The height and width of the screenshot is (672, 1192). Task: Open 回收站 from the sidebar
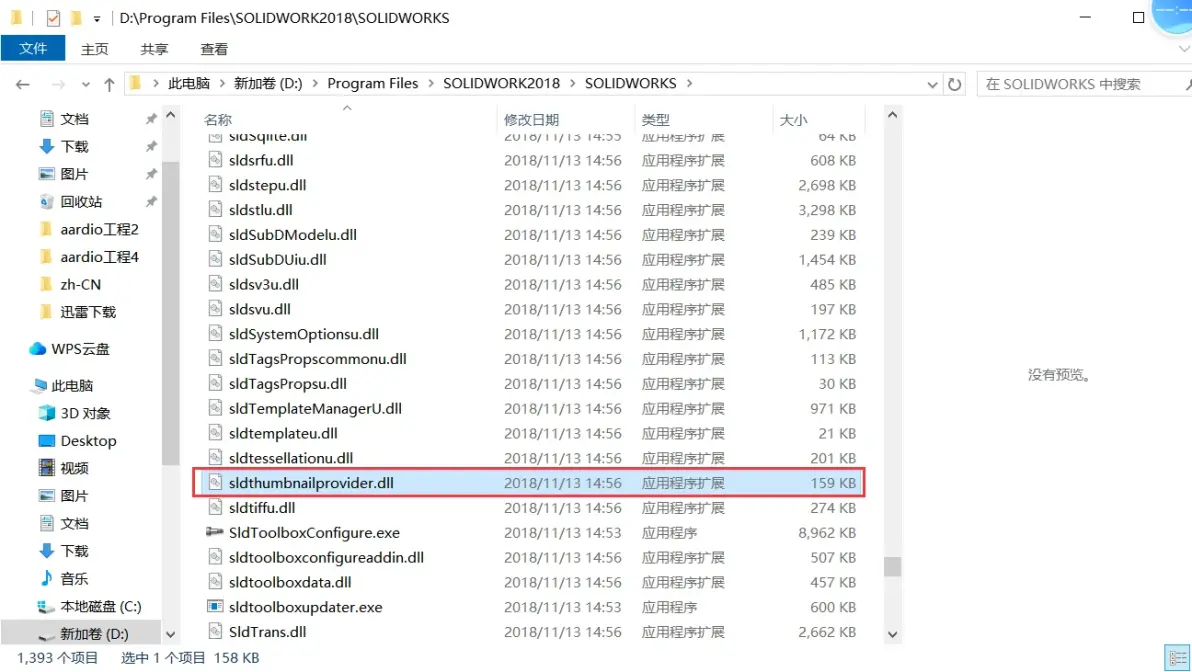(x=81, y=202)
